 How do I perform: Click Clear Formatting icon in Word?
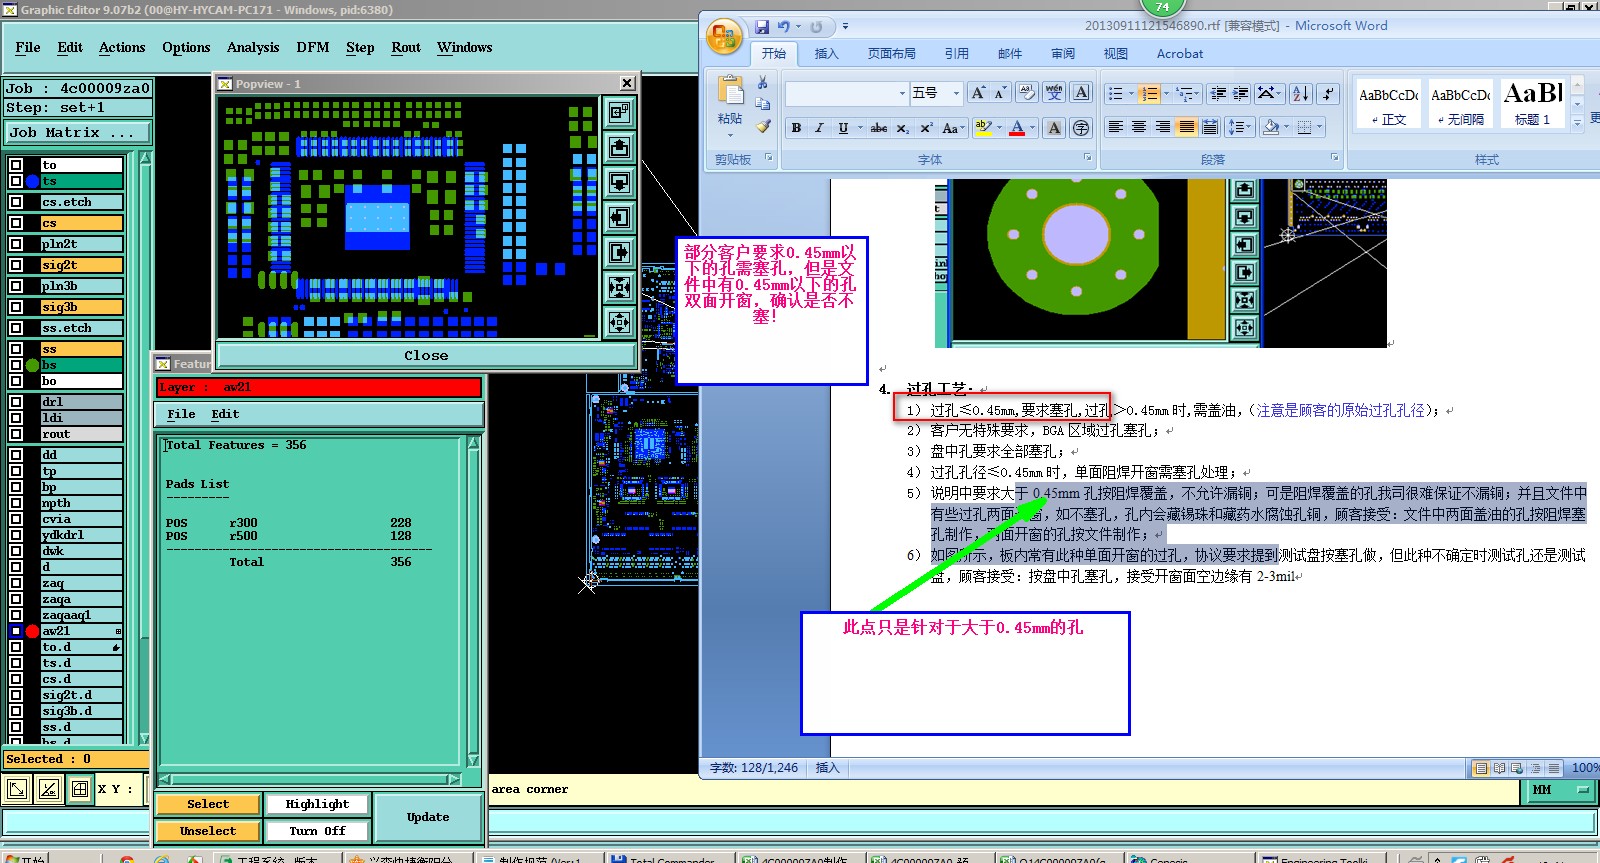pyautogui.click(x=1027, y=93)
